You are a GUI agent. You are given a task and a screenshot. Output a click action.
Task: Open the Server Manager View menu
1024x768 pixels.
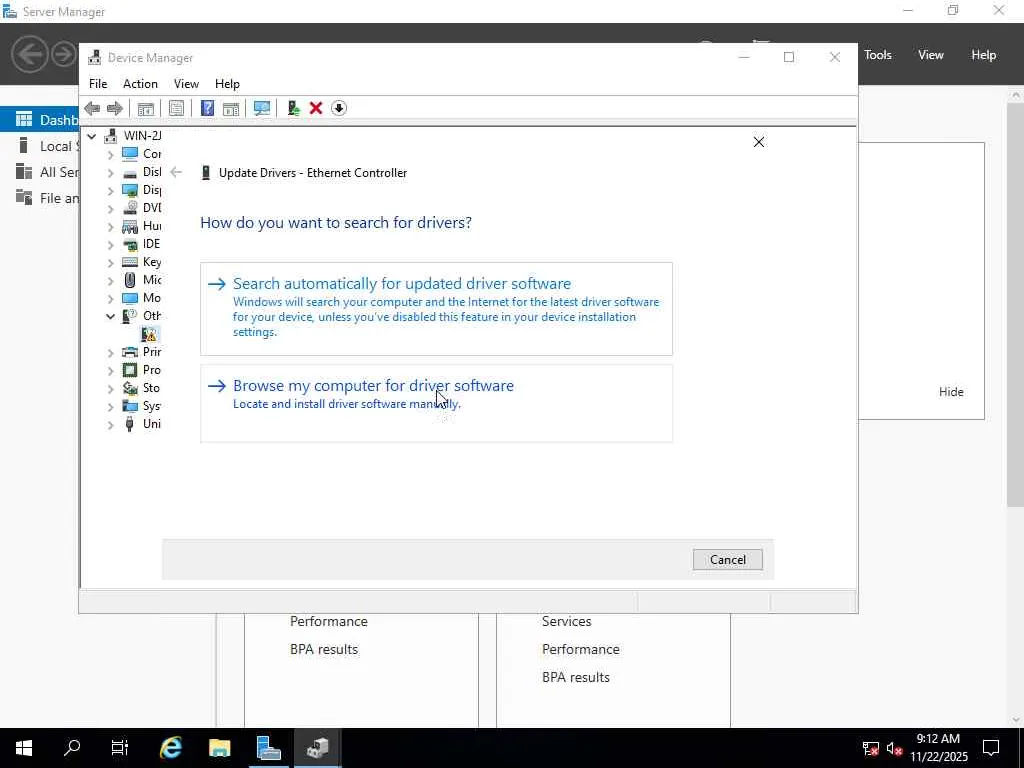click(931, 55)
